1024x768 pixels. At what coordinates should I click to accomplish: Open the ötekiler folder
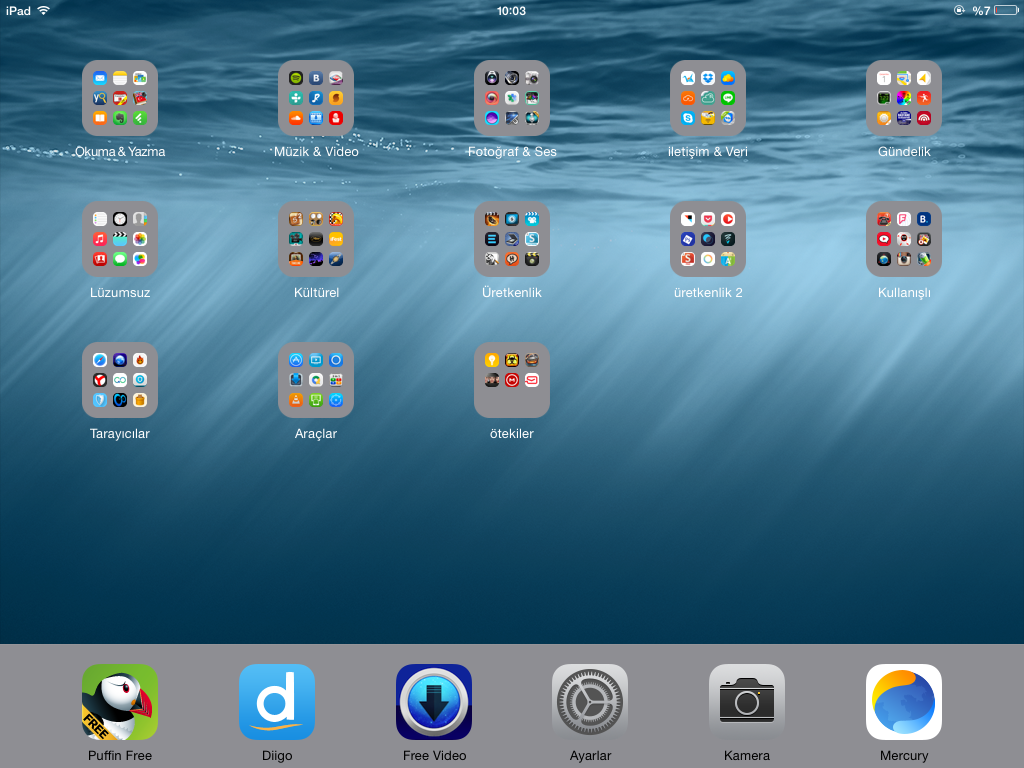(x=512, y=380)
